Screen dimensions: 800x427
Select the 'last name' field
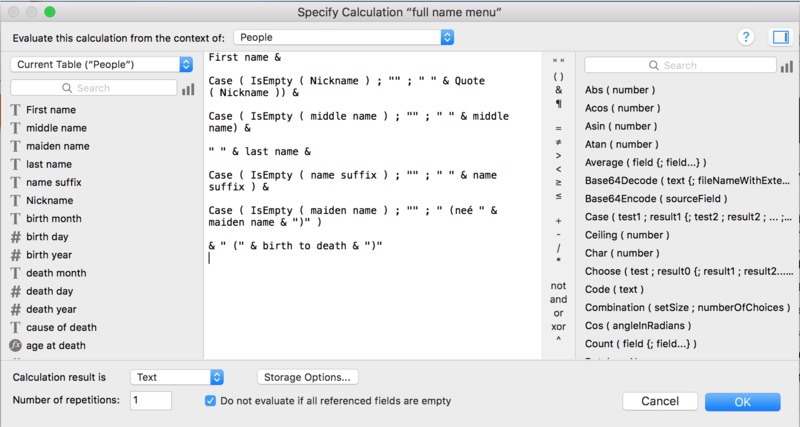coord(49,164)
